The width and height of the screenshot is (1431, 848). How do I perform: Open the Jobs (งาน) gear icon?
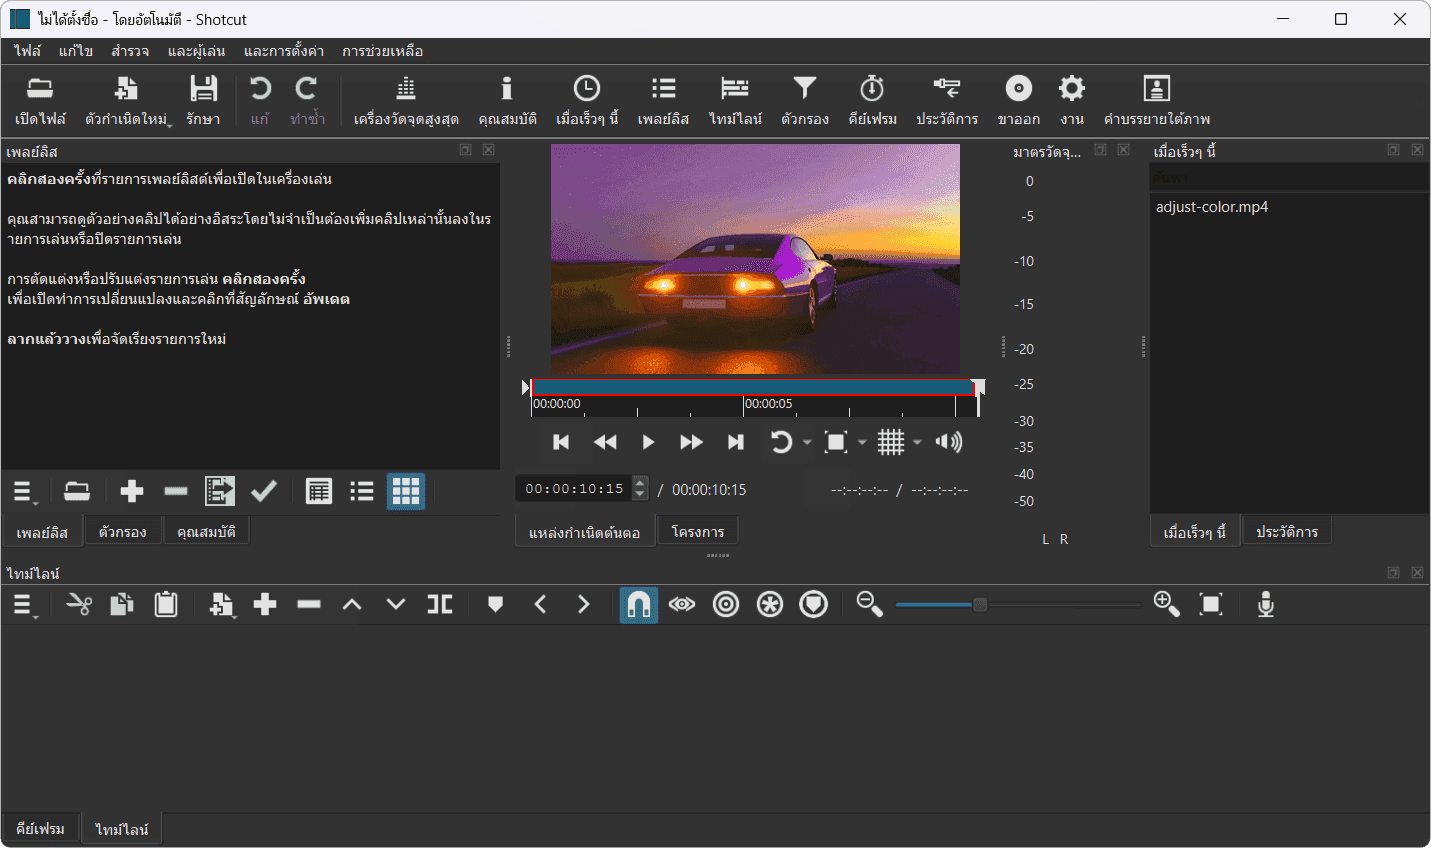(x=1072, y=100)
